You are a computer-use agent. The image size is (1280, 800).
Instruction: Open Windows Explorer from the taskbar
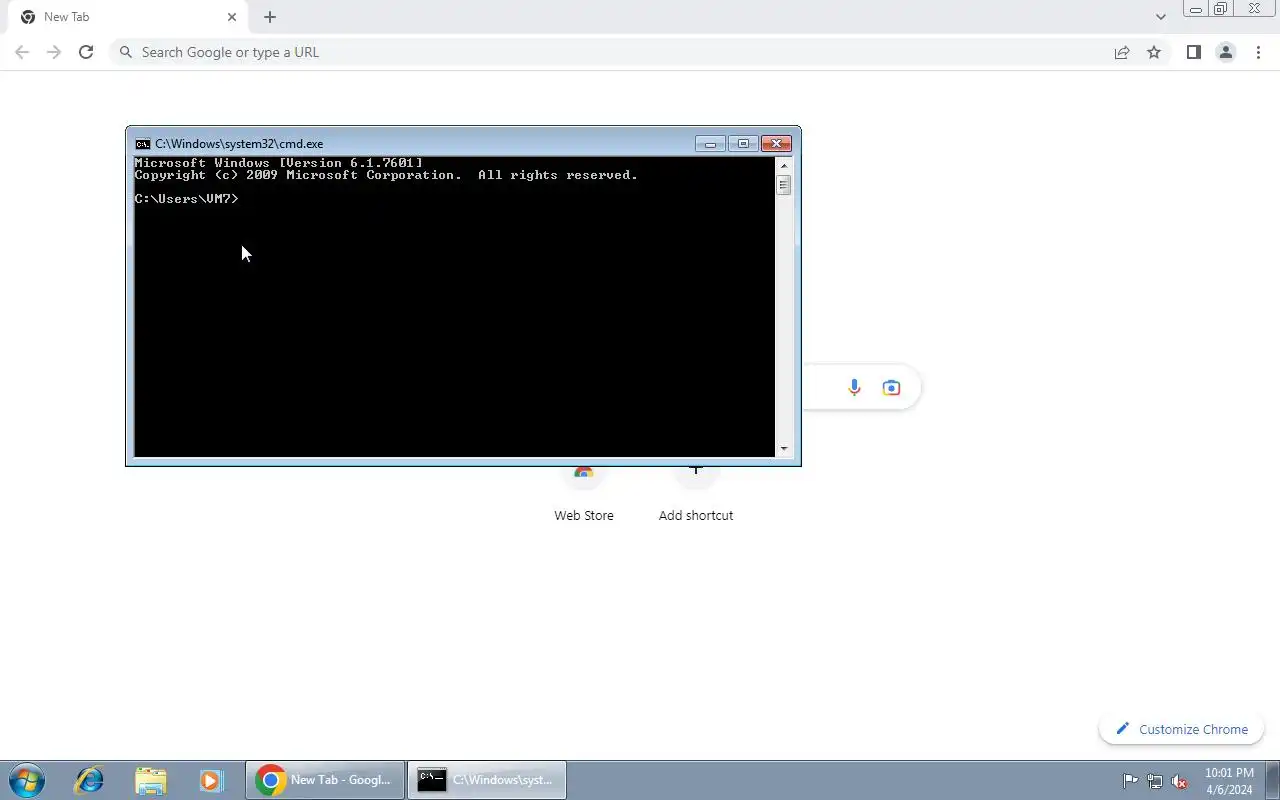coord(150,780)
